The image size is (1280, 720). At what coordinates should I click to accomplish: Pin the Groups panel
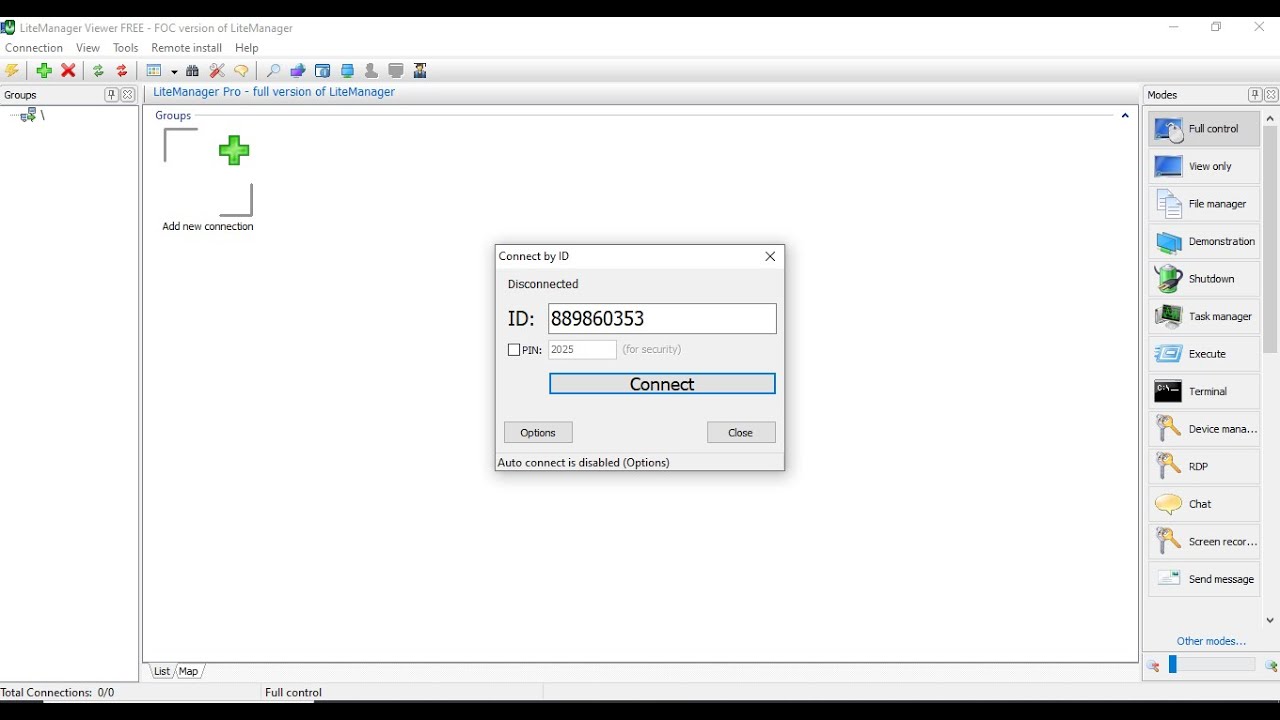click(111, 95)
